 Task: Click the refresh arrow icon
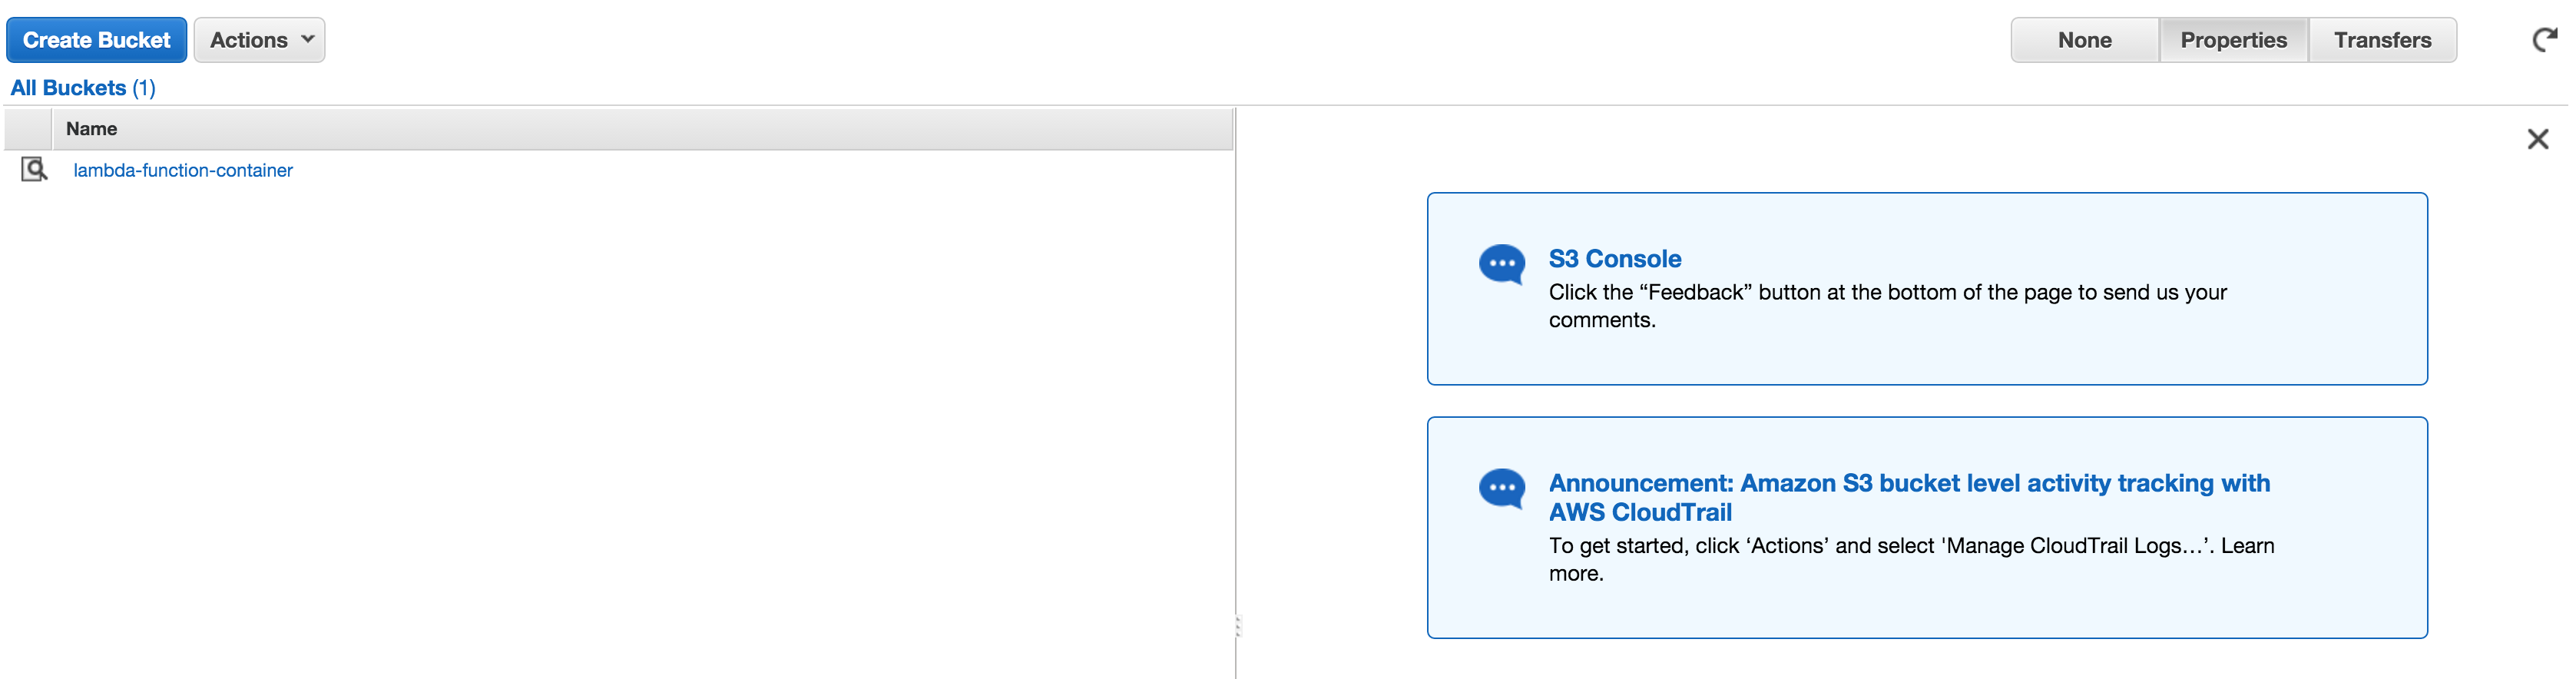pyautogui.click(x=2543, y=40)
